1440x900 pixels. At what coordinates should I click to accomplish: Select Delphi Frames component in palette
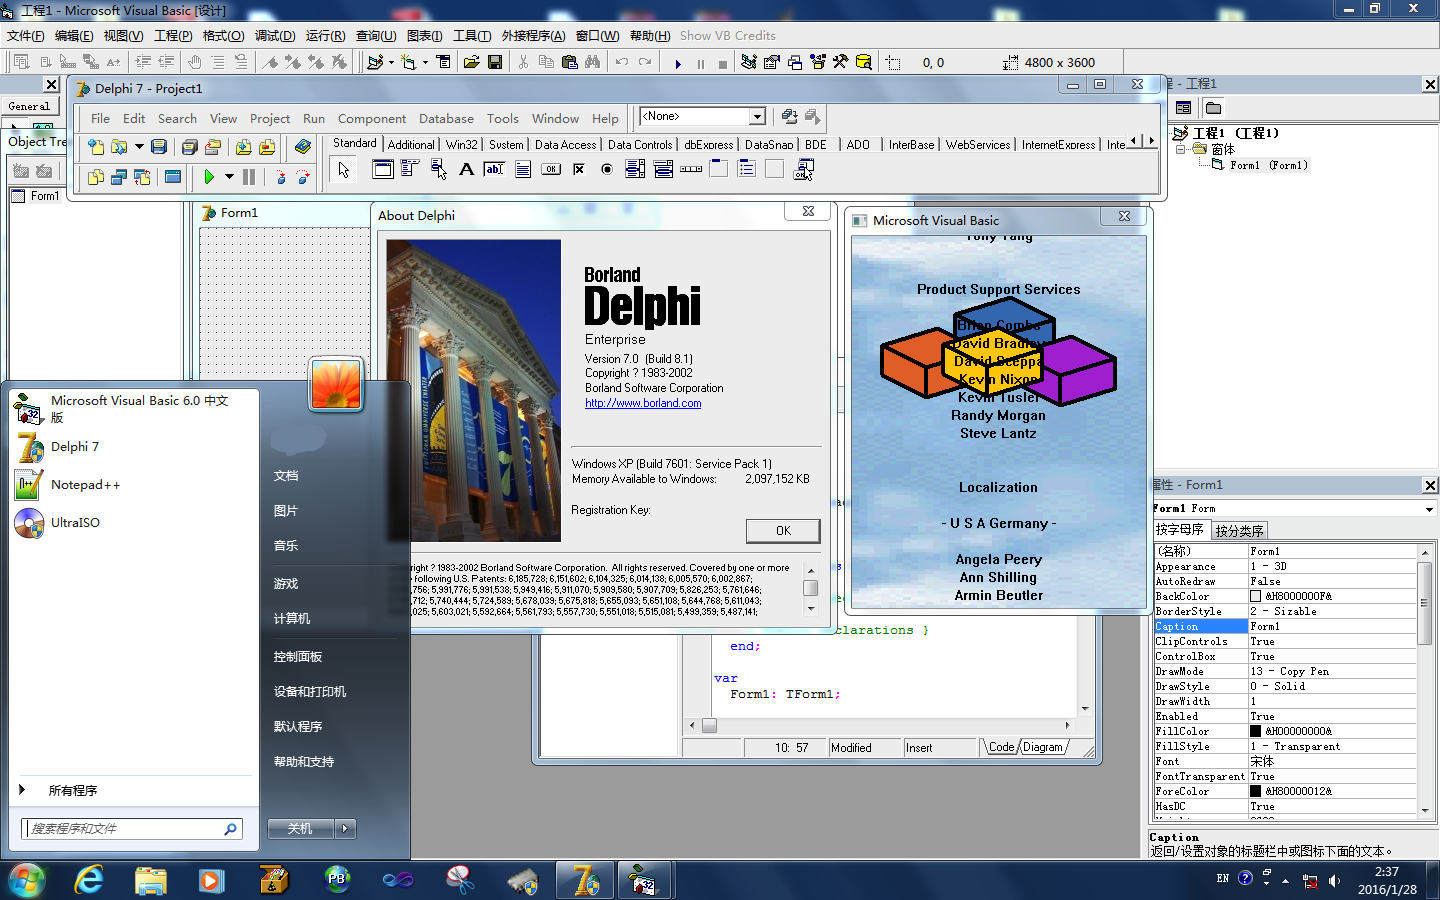tap(382, 169)
